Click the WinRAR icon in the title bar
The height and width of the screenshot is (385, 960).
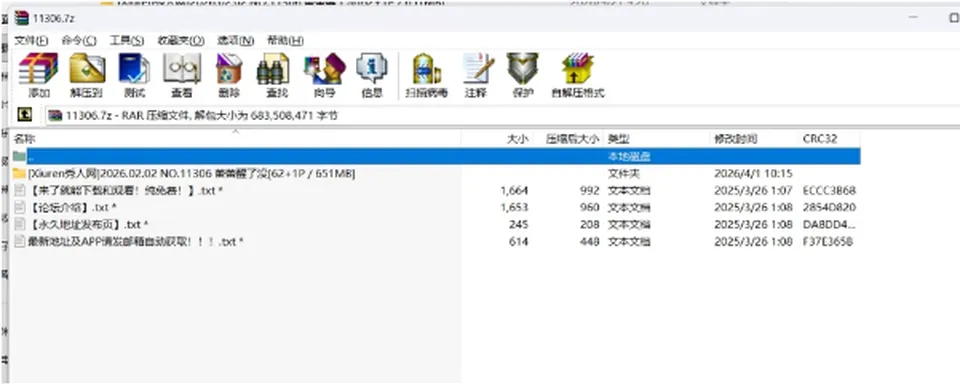coord(22,17)
